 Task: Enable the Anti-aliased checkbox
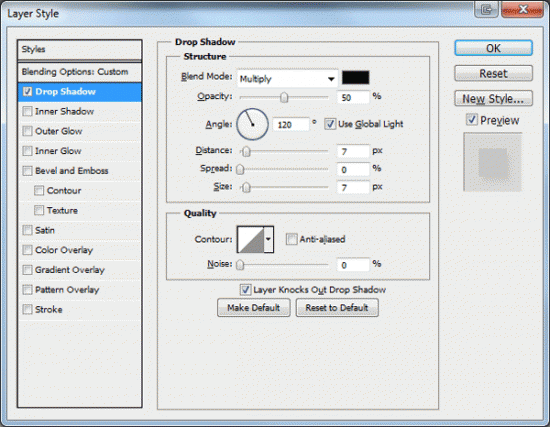(x=291, y=239)
